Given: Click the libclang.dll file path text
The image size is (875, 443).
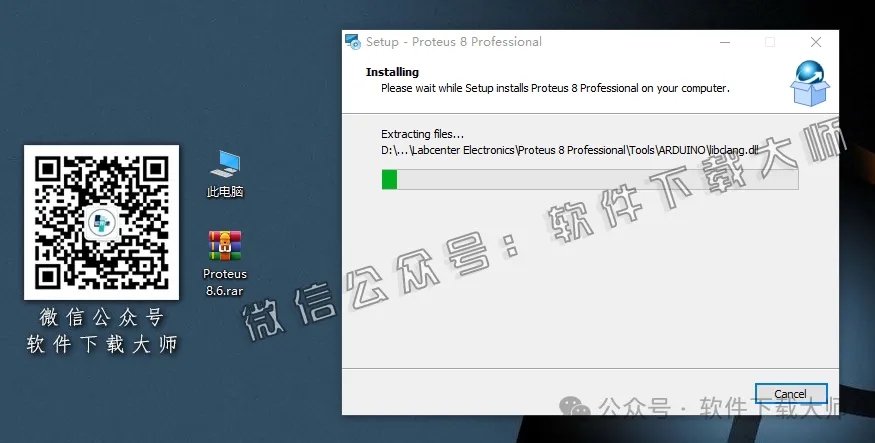Looking at the screenshot, I should click(x=570, y=150).
